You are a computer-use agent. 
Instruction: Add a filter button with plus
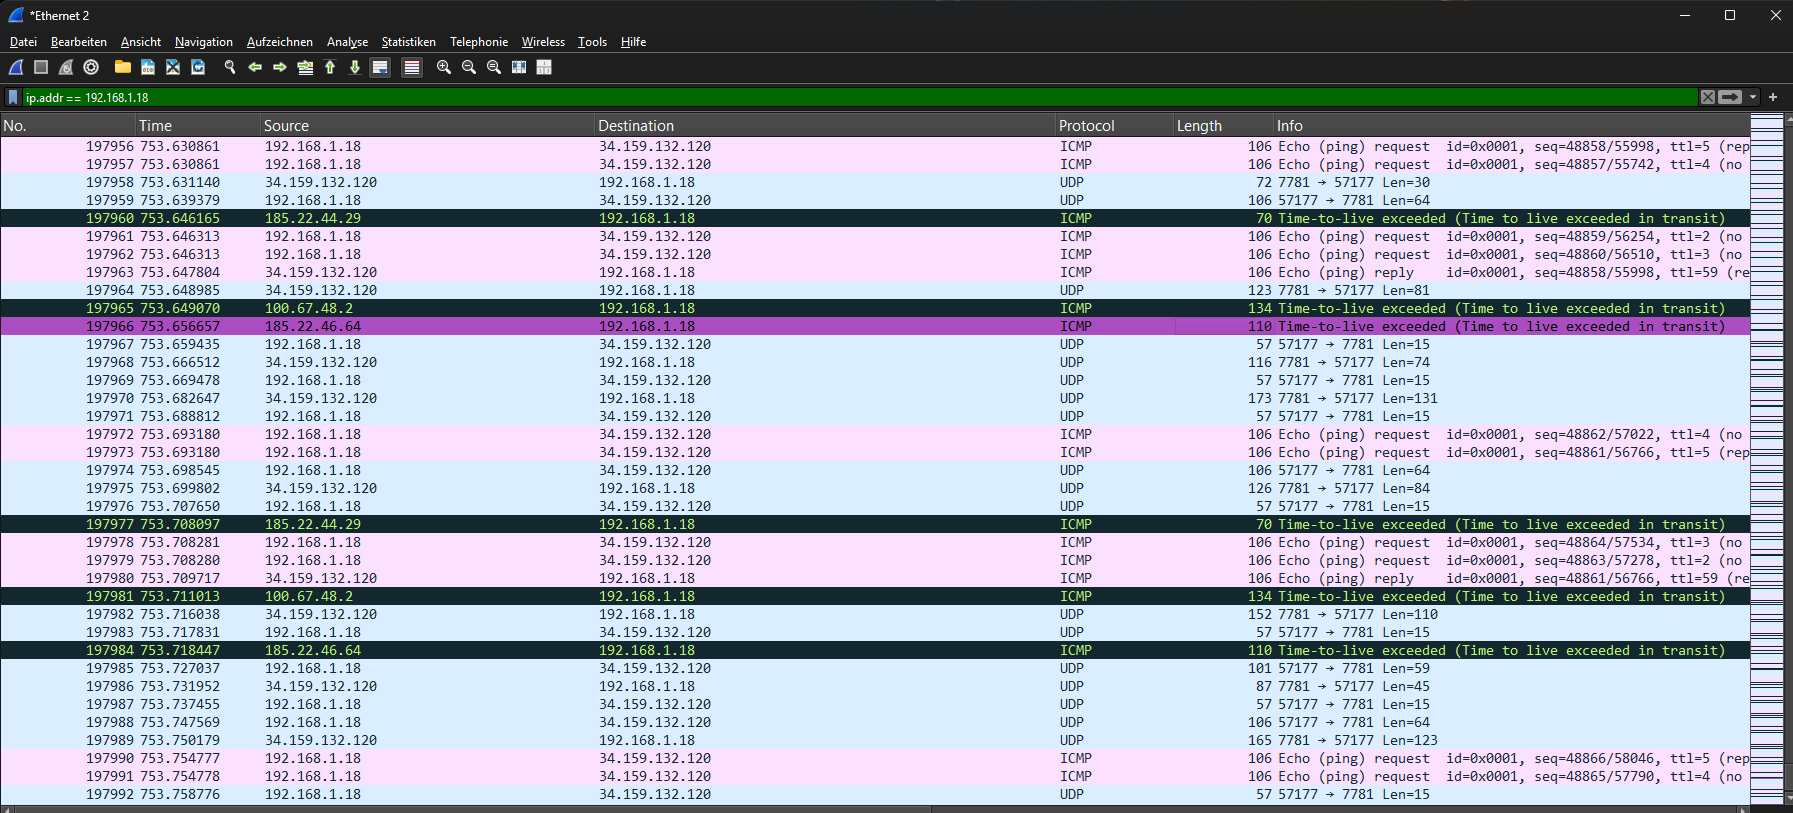(1773, 97)
